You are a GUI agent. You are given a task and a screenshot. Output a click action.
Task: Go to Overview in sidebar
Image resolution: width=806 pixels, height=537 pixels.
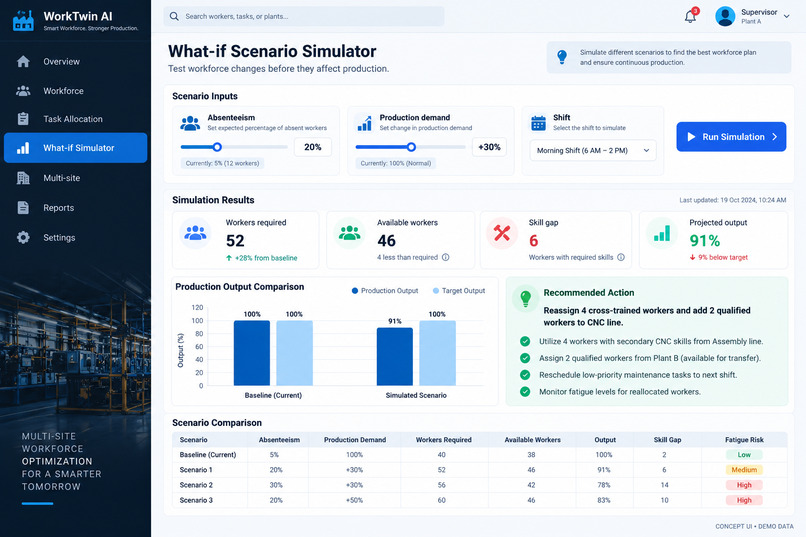point(76,62)
